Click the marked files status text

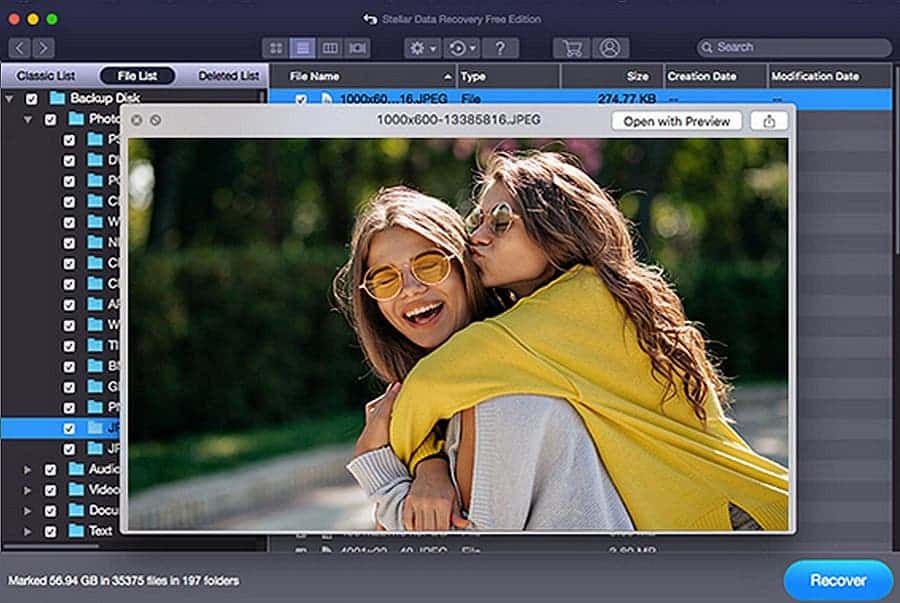[123, 581]
